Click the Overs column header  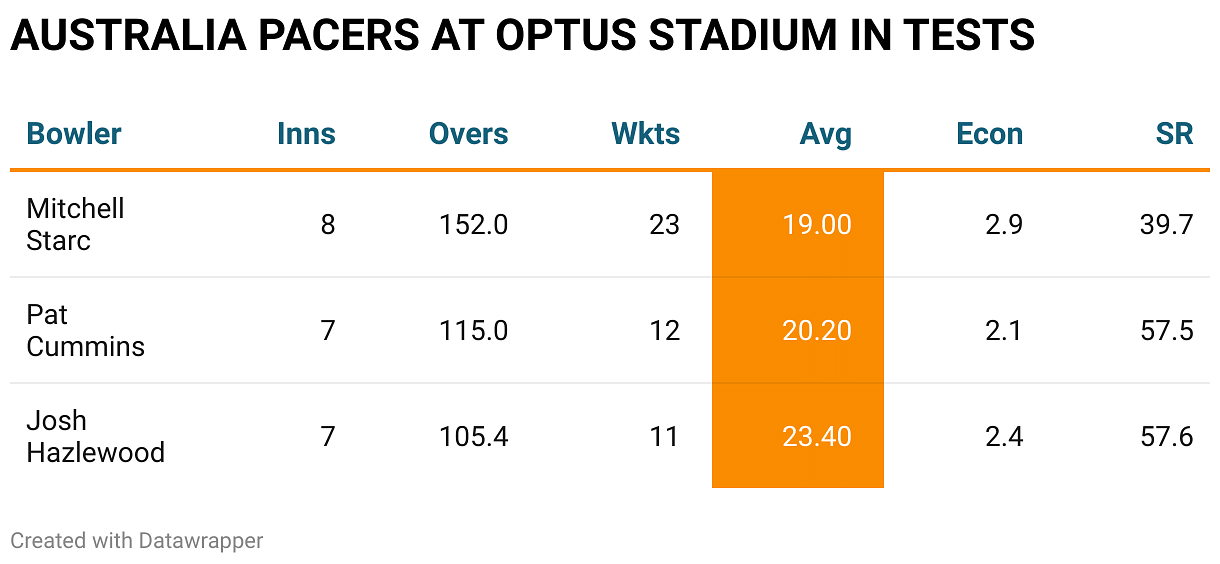point(468,134)
